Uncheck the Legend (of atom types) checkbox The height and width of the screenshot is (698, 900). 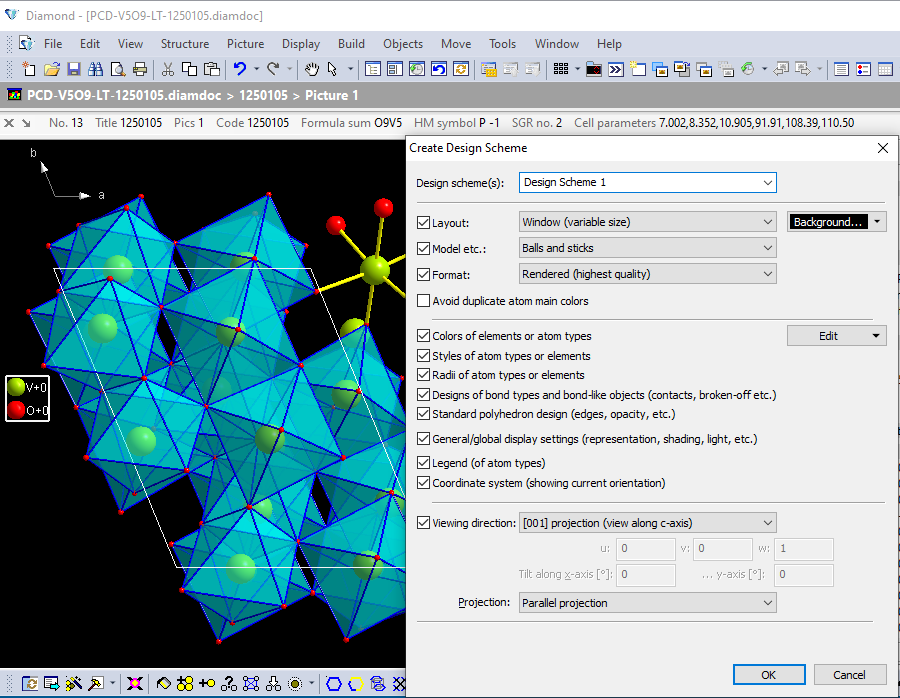click(x=423, y=463)
